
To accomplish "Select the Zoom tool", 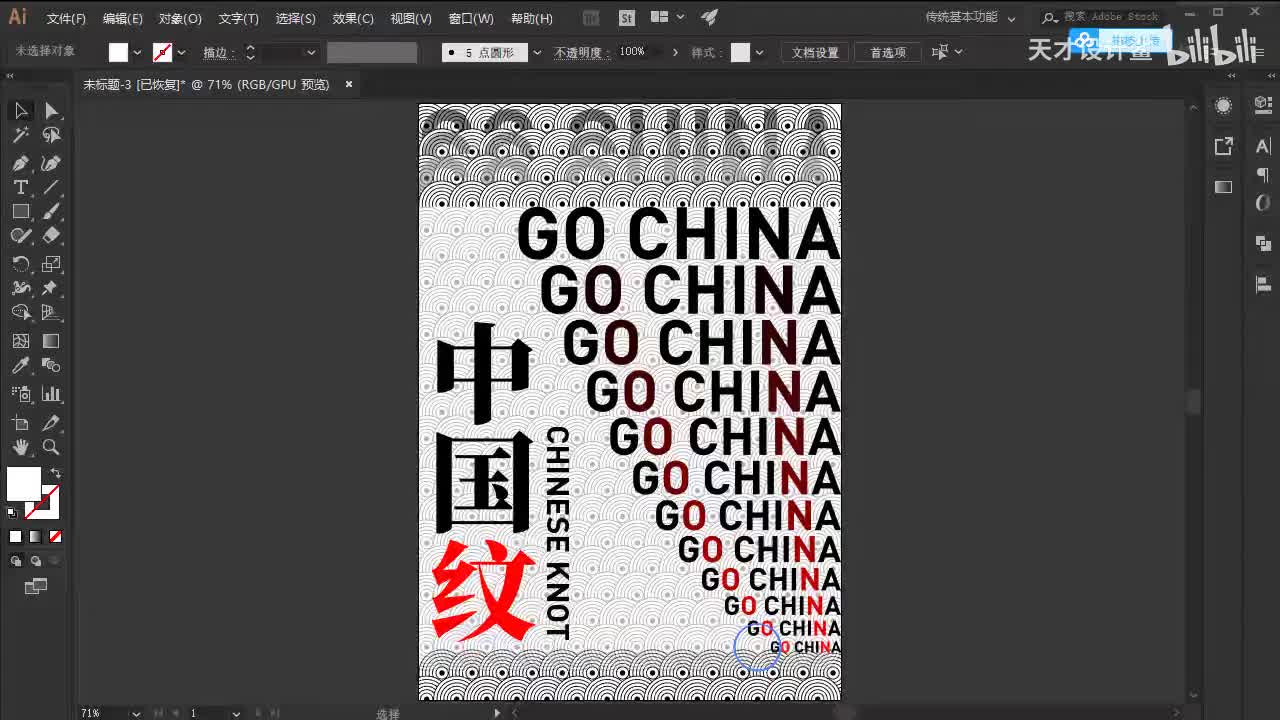I will 51,447.
